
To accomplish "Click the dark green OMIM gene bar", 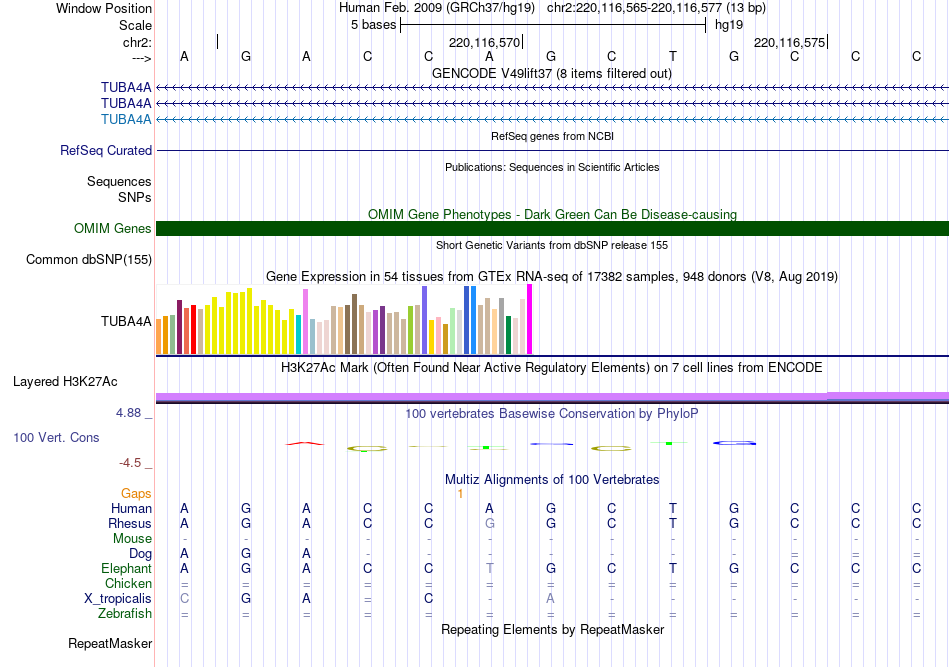I will [x=552, y=228].
